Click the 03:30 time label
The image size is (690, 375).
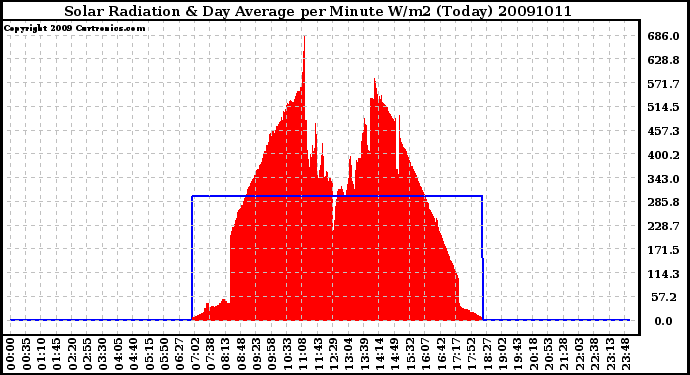(103, 354)
